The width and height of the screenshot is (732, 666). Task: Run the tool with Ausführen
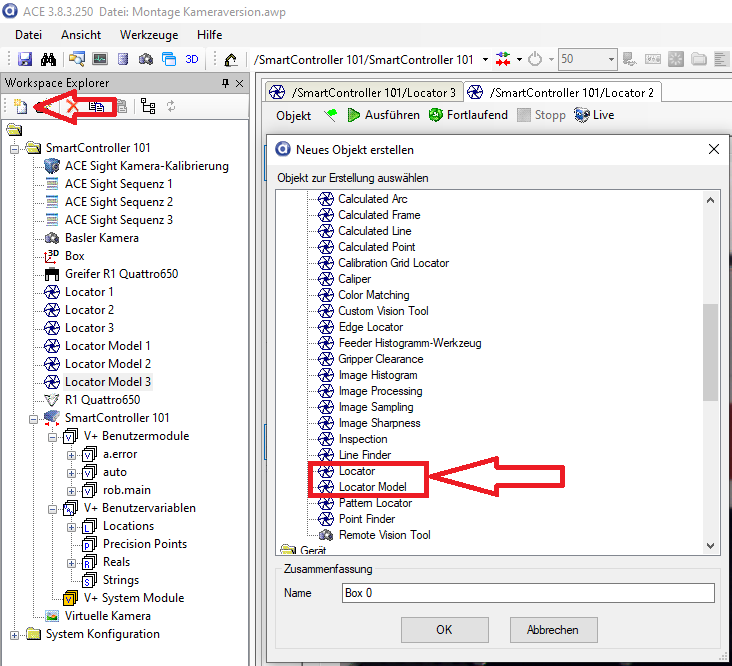tap(383, 115)
